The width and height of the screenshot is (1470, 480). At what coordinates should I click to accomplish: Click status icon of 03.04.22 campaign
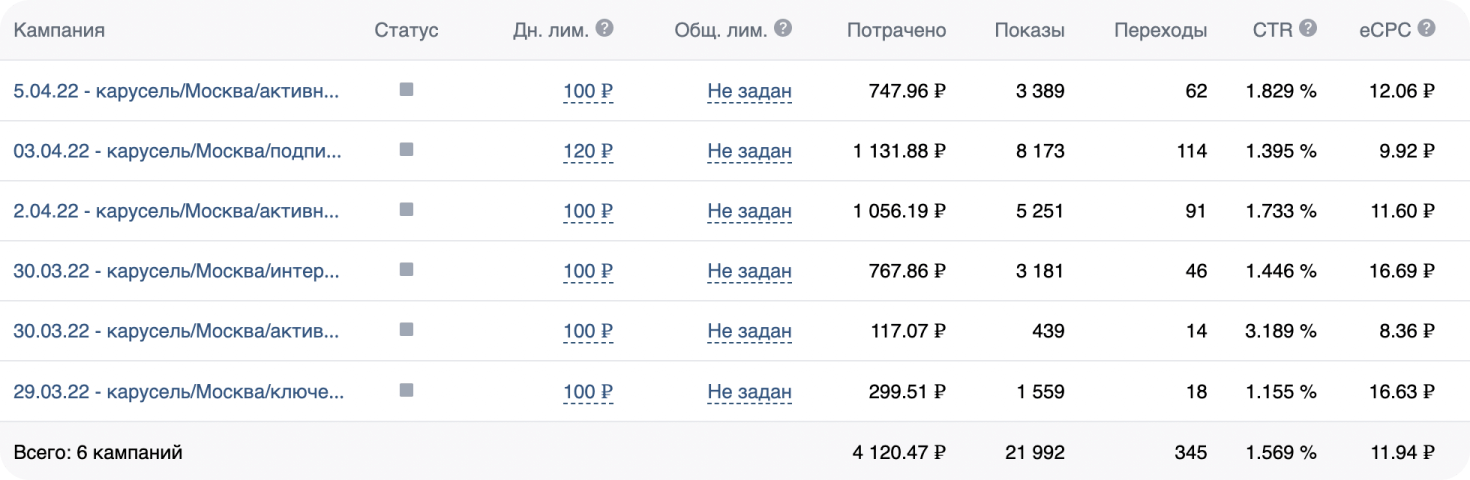click(x=406, y=150)
